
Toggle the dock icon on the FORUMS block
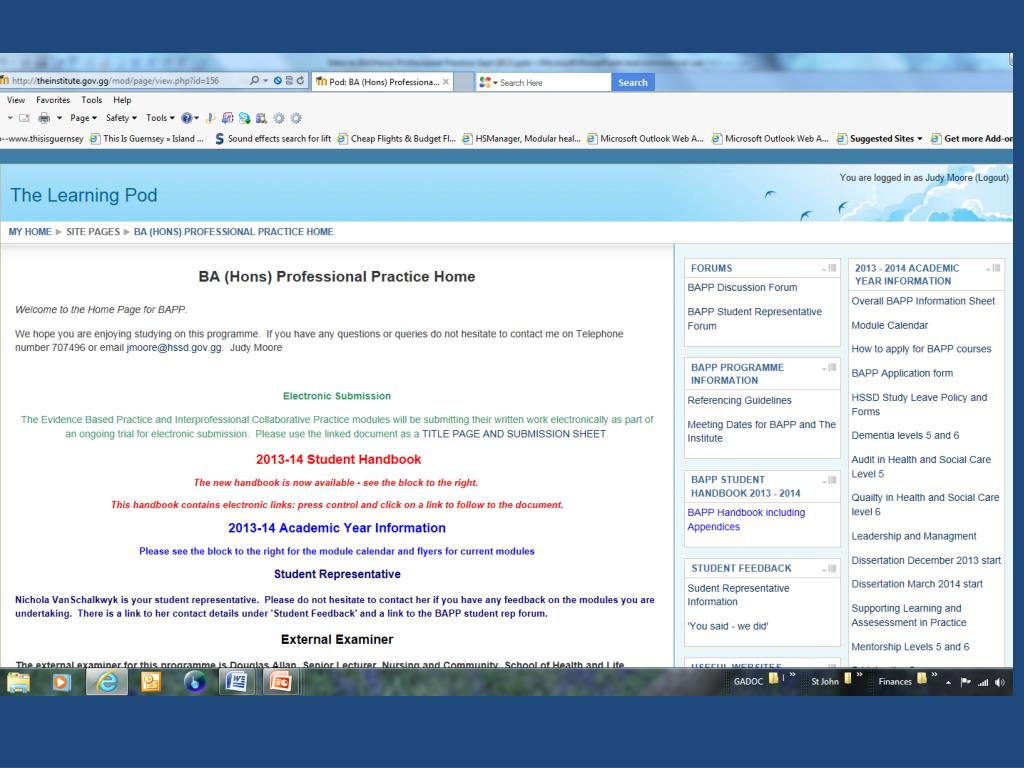click(832, 268)
